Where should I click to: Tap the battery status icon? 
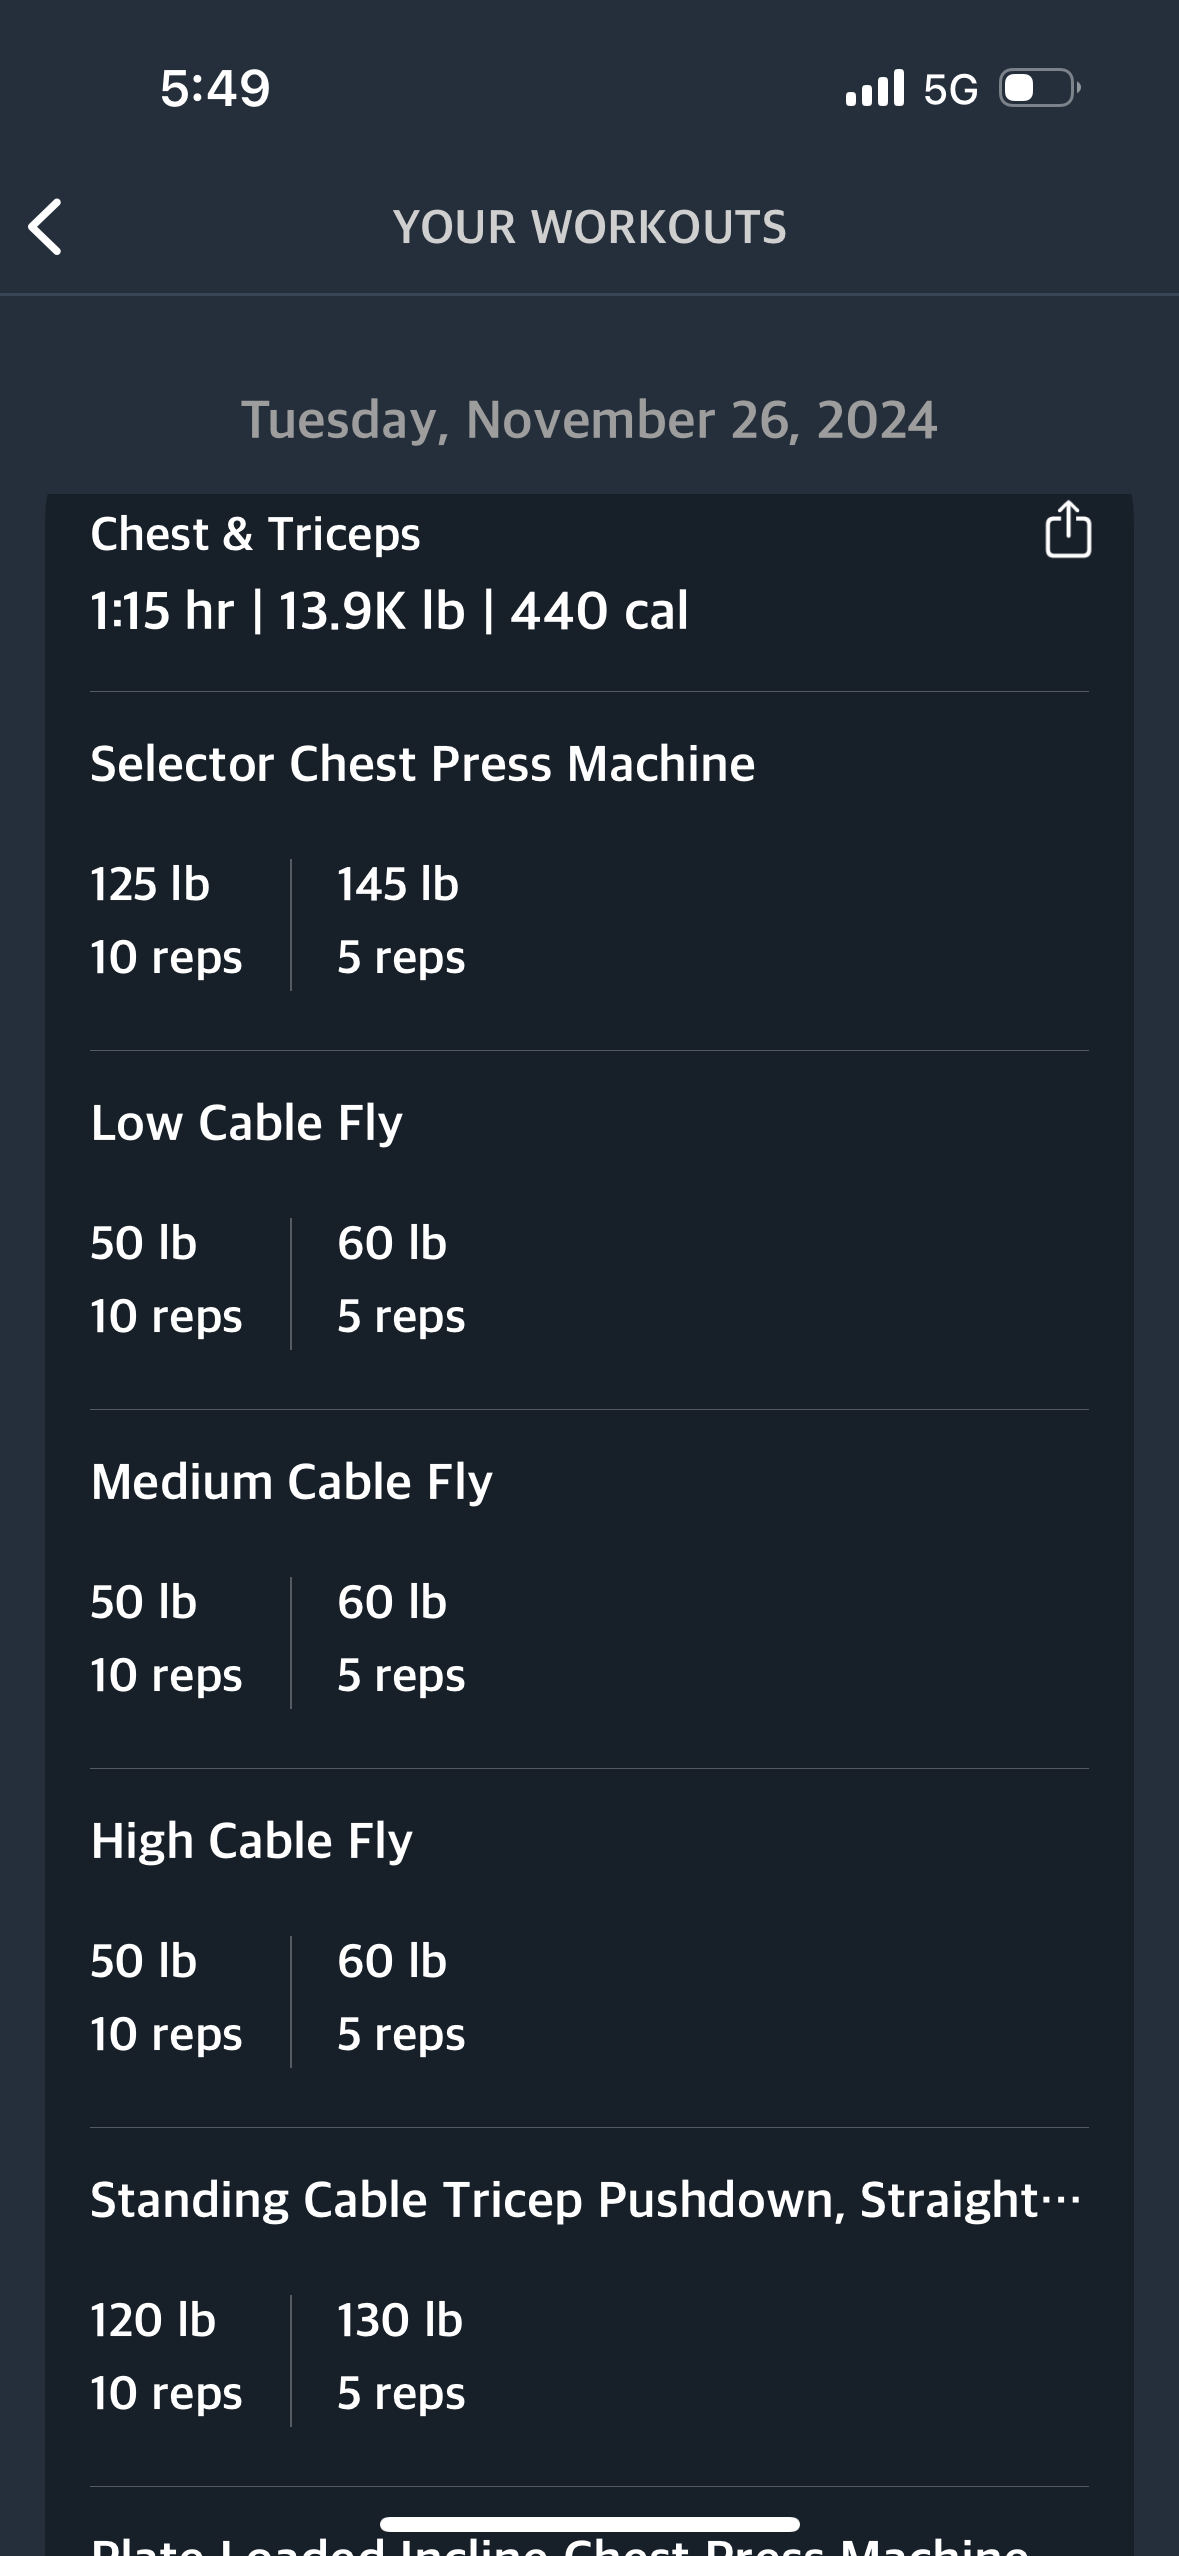[x=1039, y=88]
